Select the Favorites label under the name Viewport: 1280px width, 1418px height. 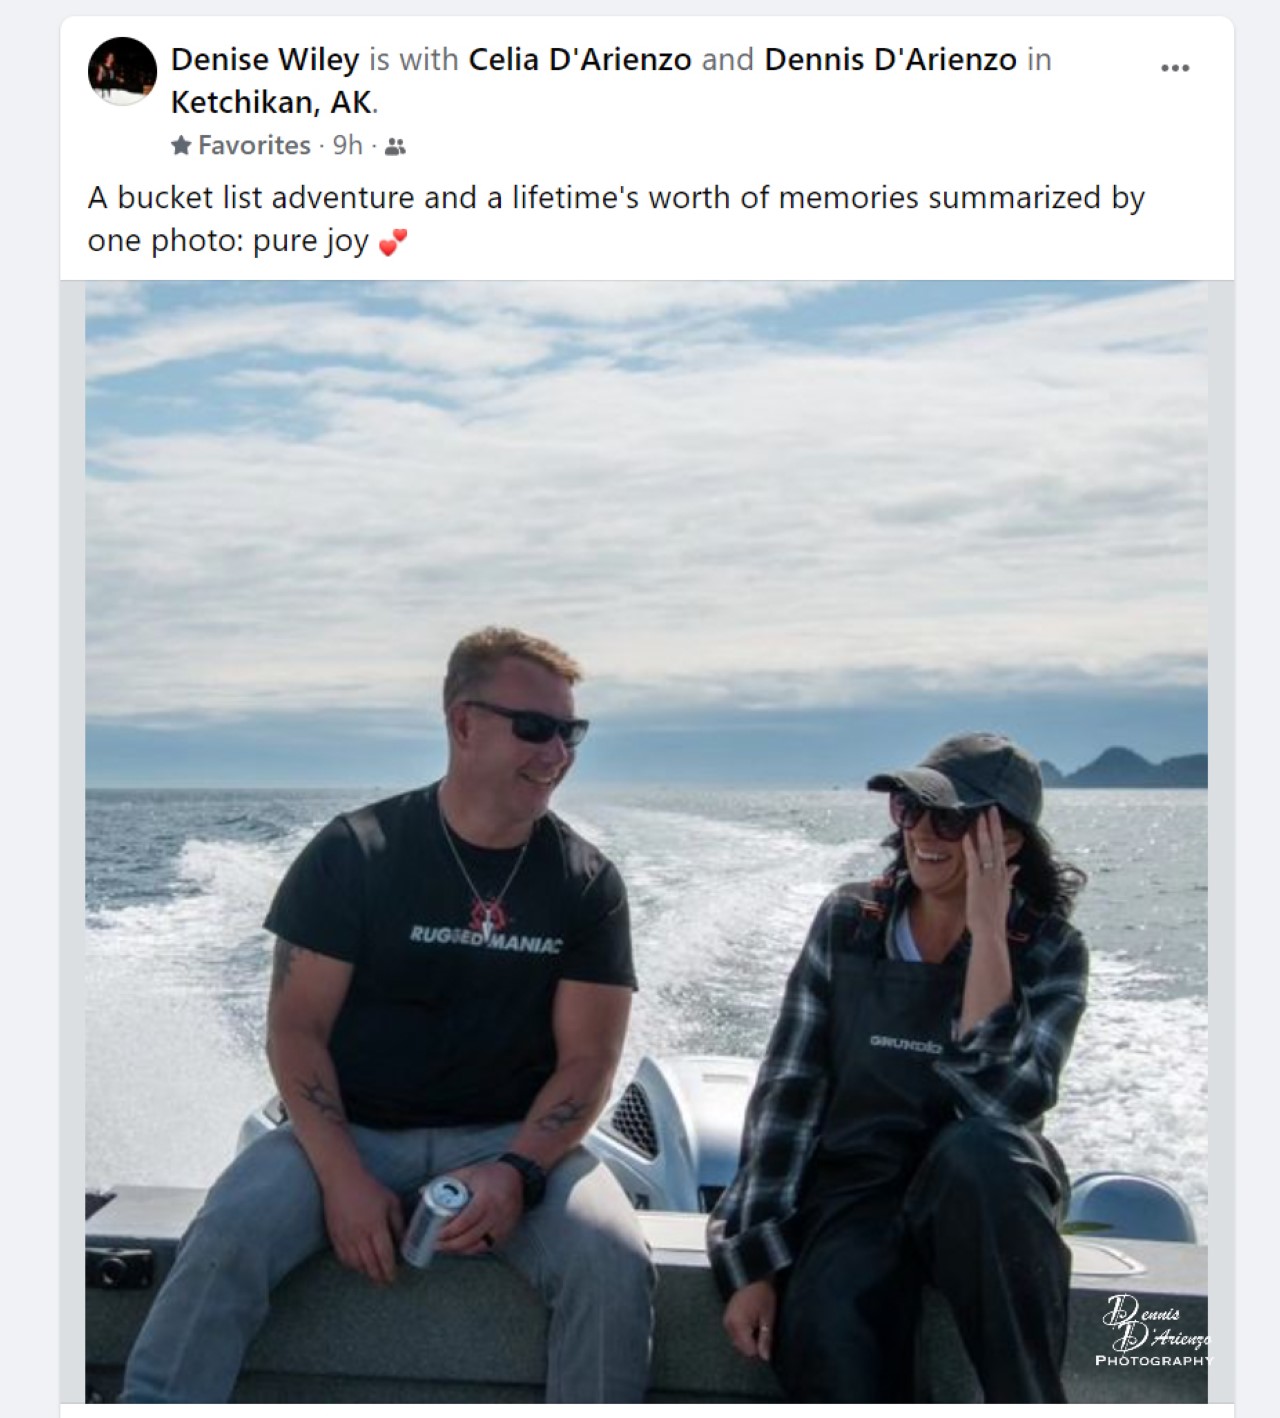point(254,146)
